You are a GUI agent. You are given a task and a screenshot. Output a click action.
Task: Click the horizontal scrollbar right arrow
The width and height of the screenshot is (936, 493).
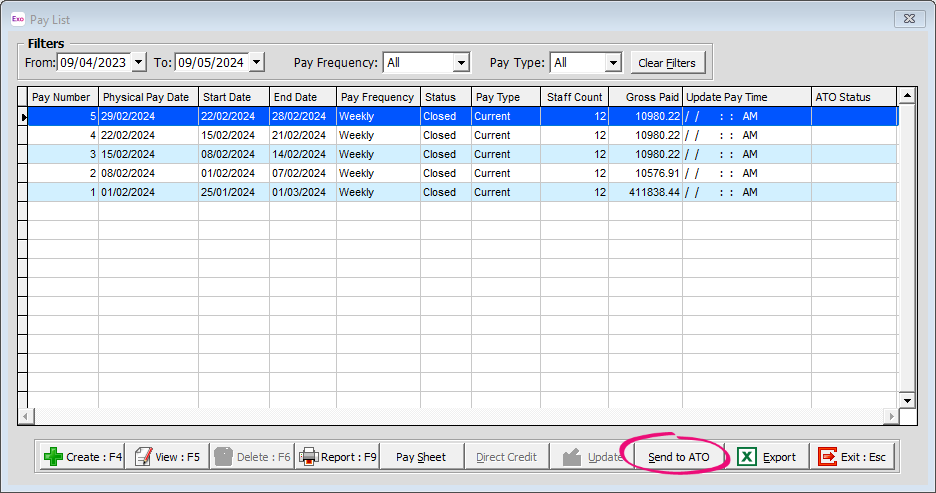890,416
